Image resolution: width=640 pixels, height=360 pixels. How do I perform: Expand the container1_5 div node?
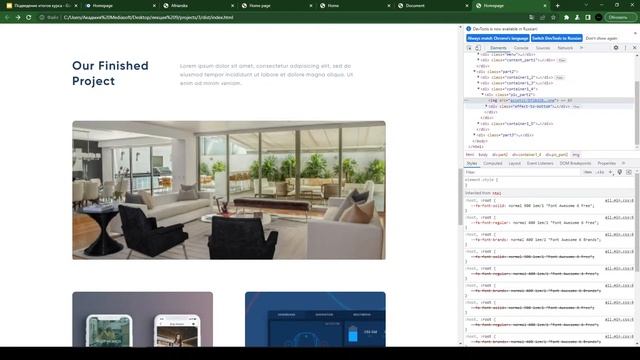(x=478, y=123)
